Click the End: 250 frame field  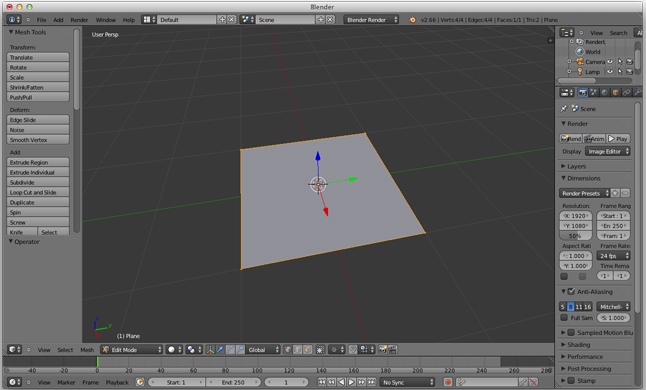234,382
